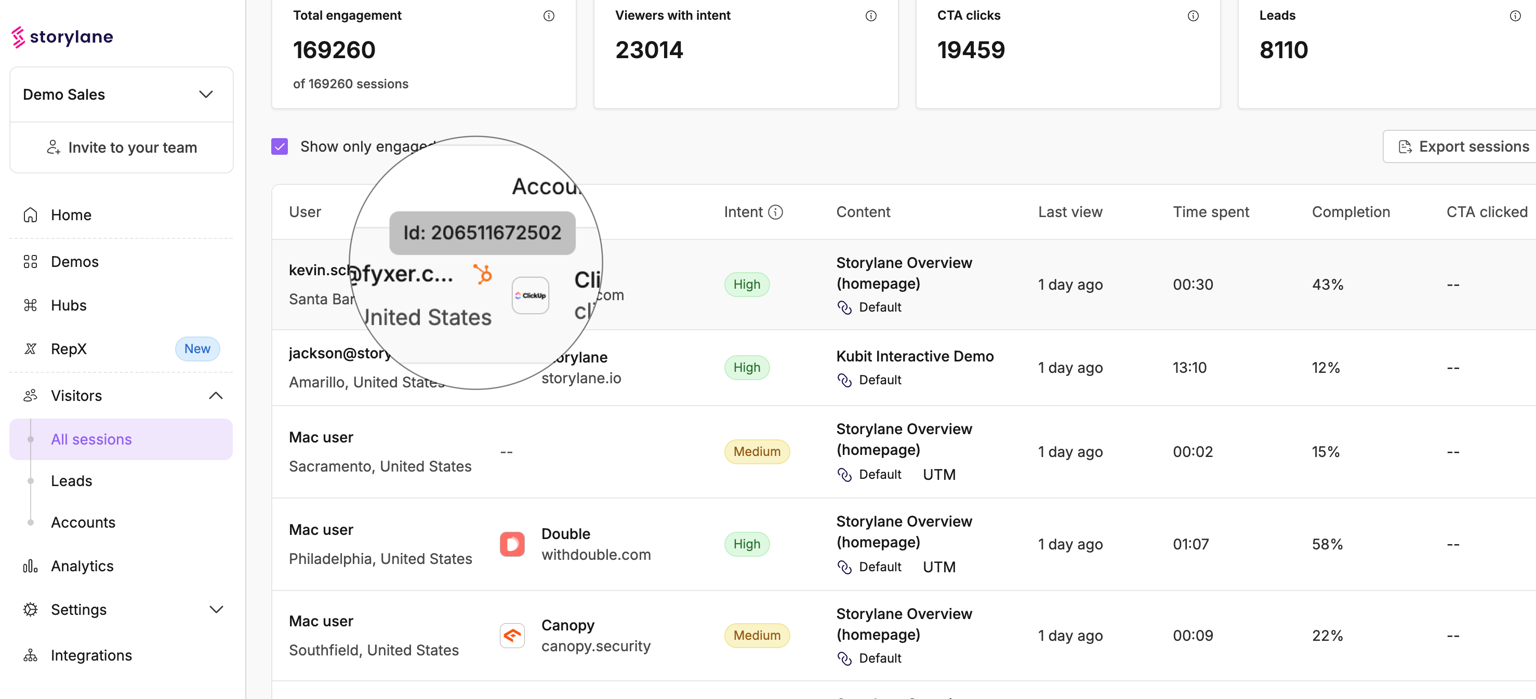This screenshot has width=1536, height=699.
Task: Click the Integrations icon
Action: coord(30,656)
